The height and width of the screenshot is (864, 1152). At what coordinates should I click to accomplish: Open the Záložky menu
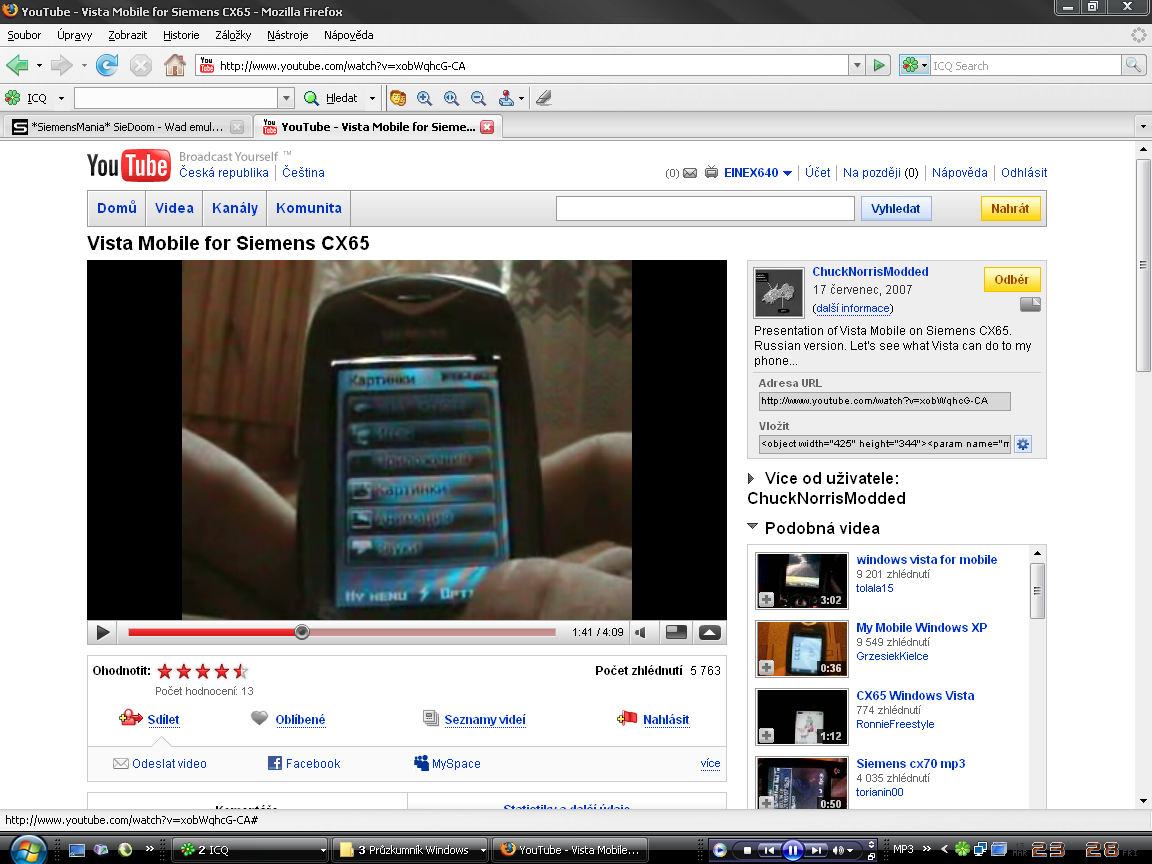pyautogui.click(x=233, y=35)
